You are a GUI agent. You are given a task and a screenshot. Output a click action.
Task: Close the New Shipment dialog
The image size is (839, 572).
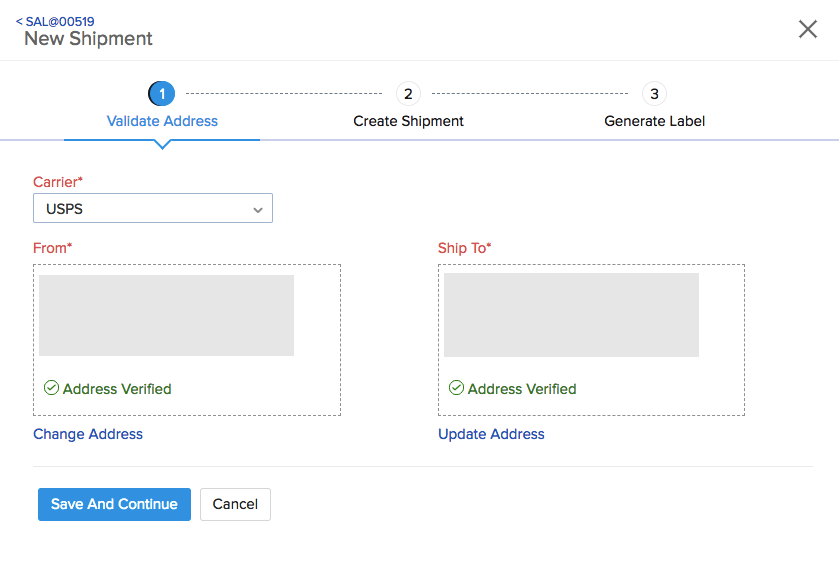coord(808,29)
